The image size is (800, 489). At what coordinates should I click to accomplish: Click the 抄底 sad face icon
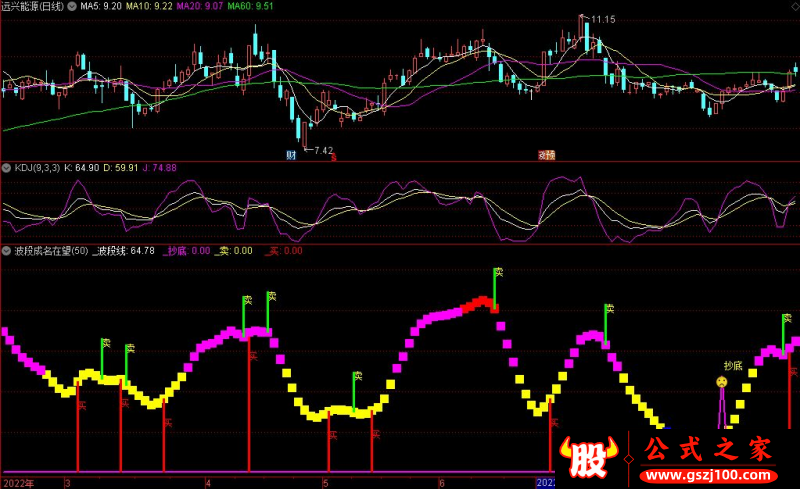[721, 381]
